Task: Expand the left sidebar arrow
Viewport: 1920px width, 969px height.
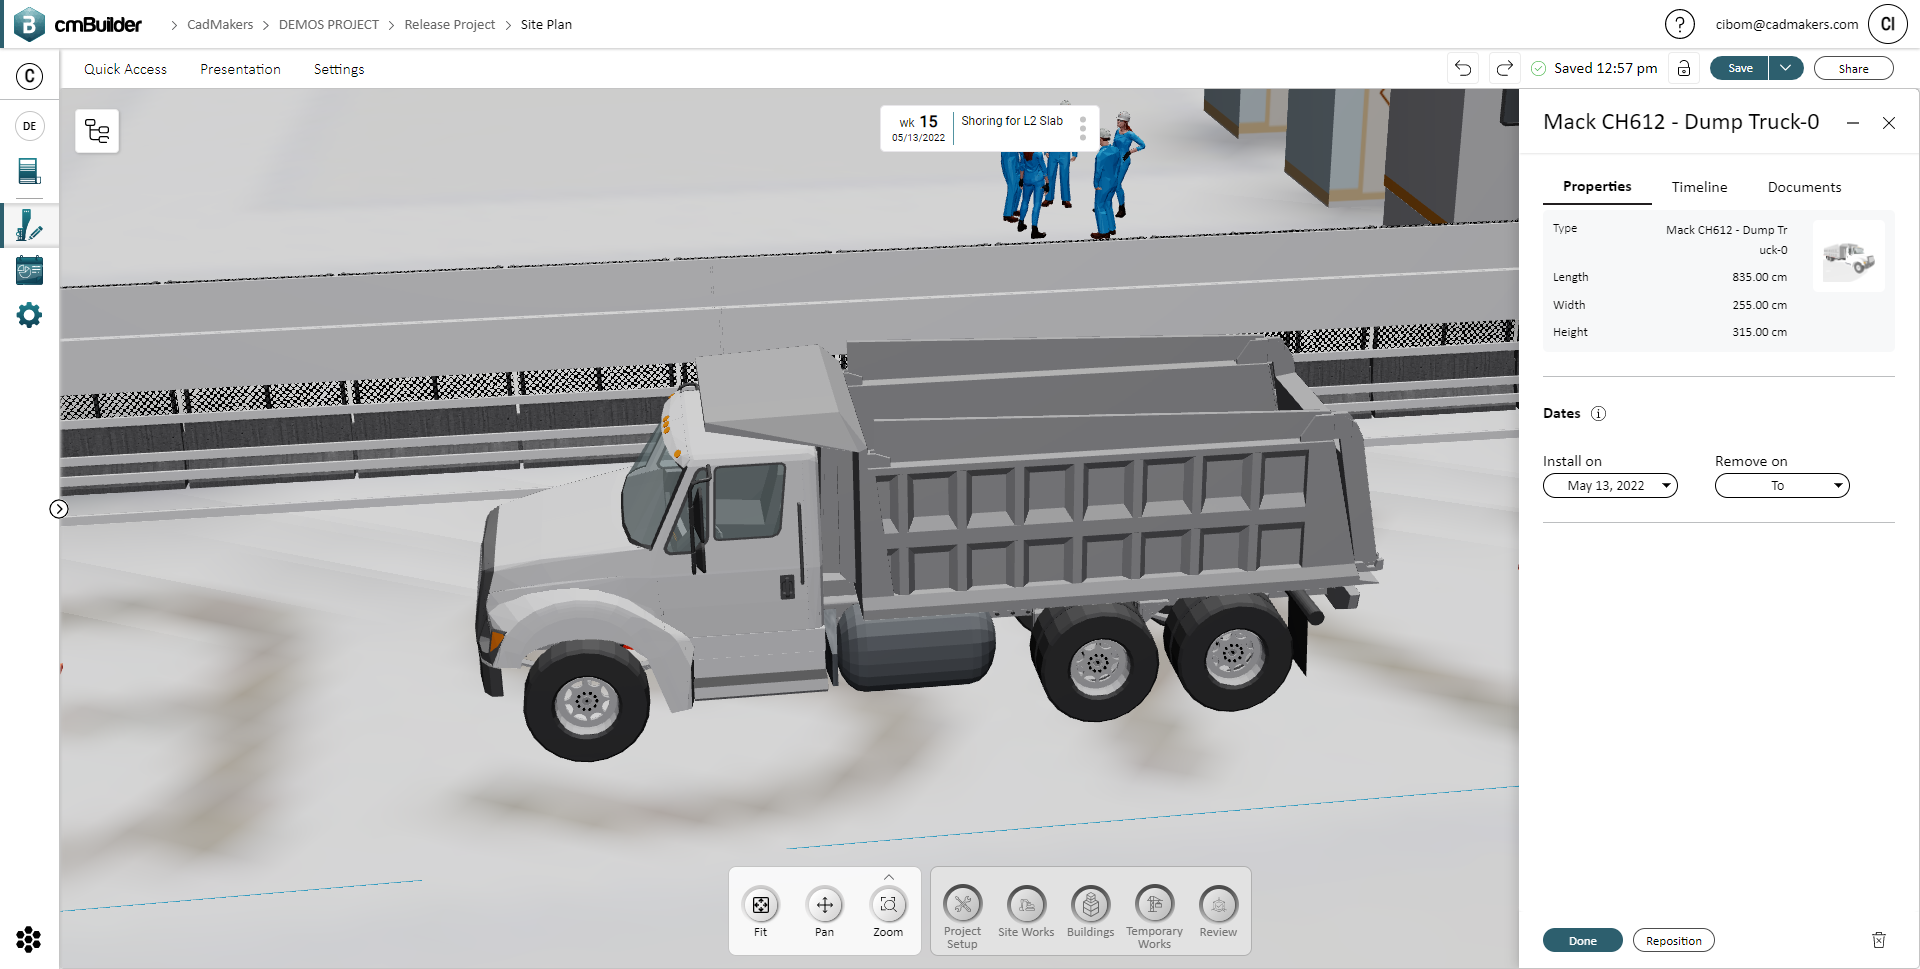Action: click(x=59, y=509)
